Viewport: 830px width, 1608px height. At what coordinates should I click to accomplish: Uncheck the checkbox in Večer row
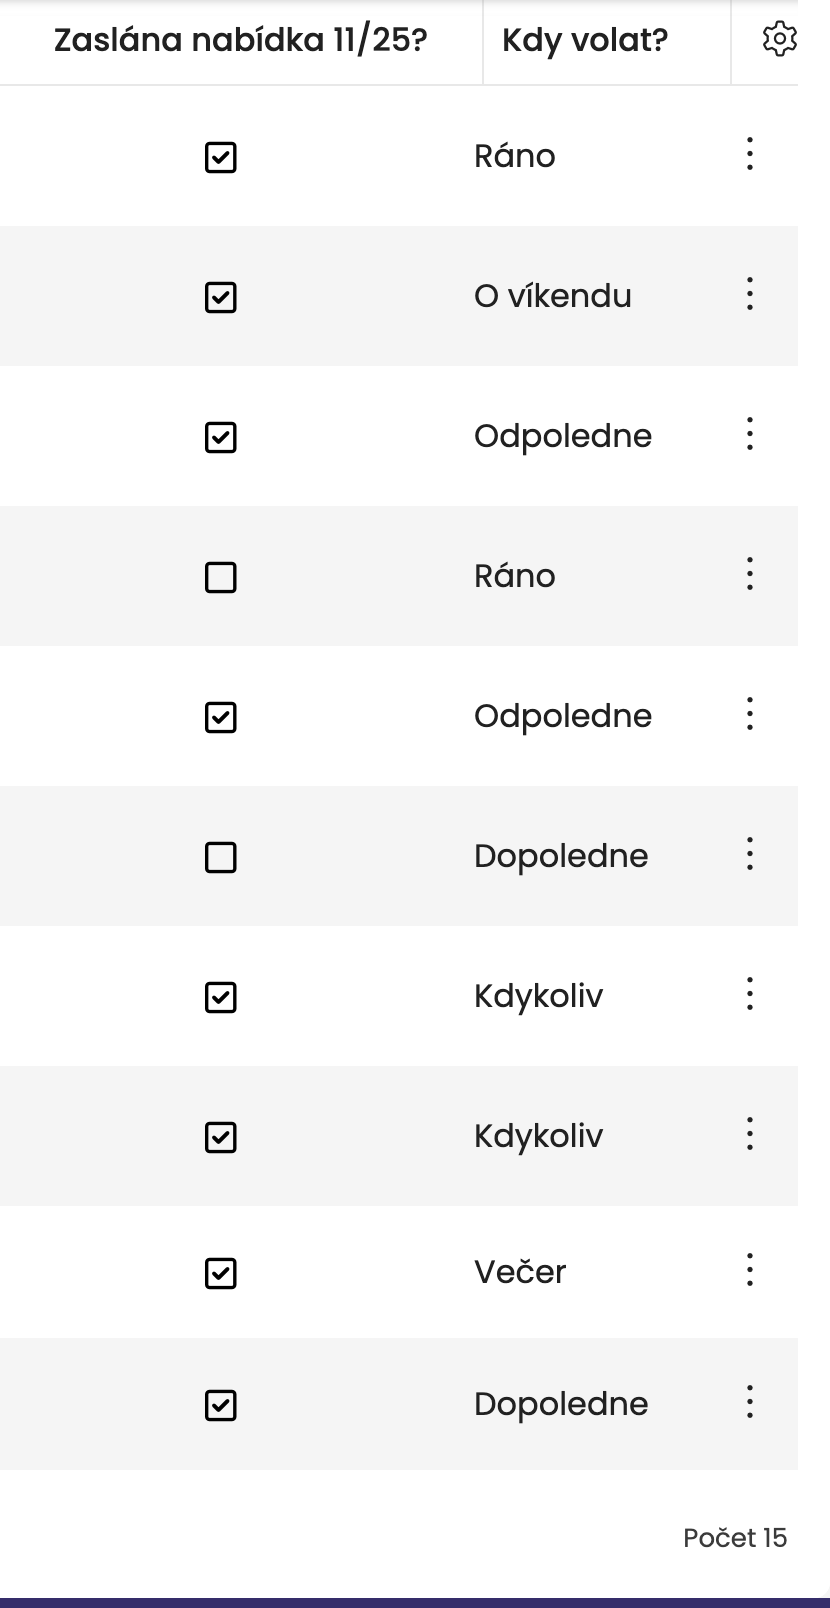[x=220, y=1273]
